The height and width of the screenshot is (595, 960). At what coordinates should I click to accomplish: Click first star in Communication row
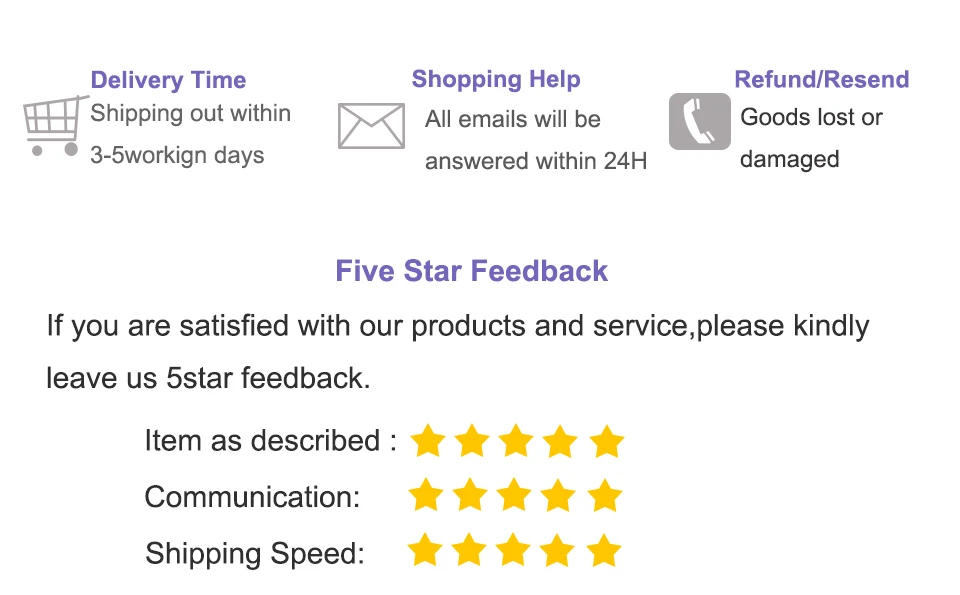(426, 495)
